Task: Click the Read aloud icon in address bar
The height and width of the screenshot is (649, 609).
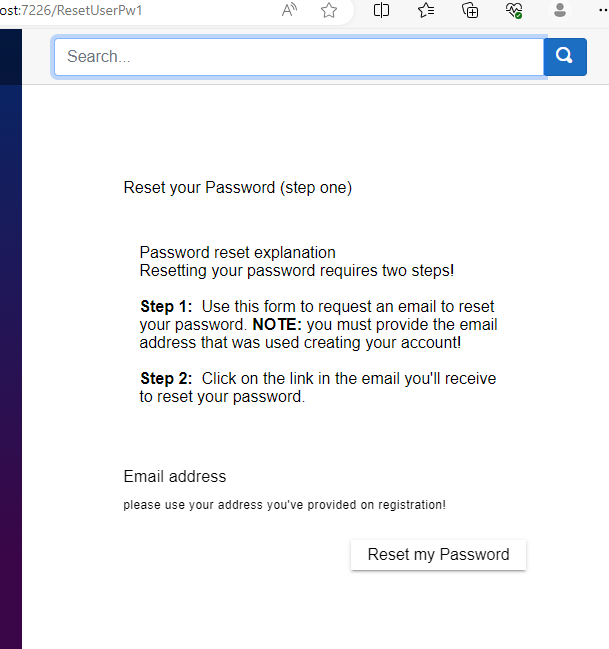Action: pyautogui.click(x=289, y=10)
